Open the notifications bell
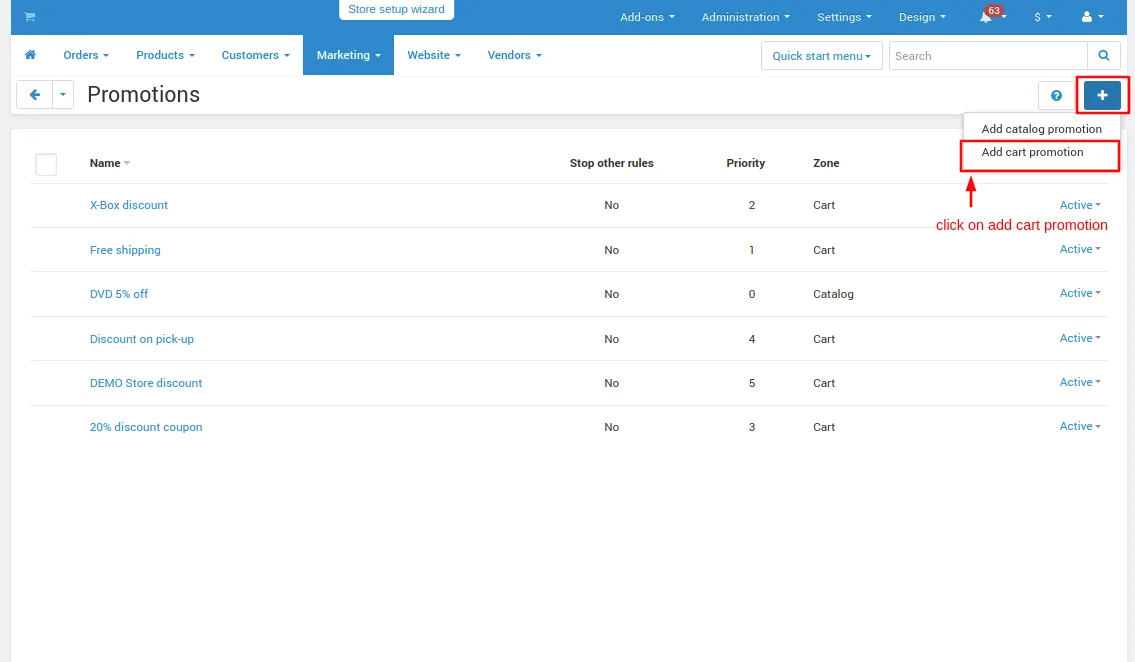 [x=990, y=16]
